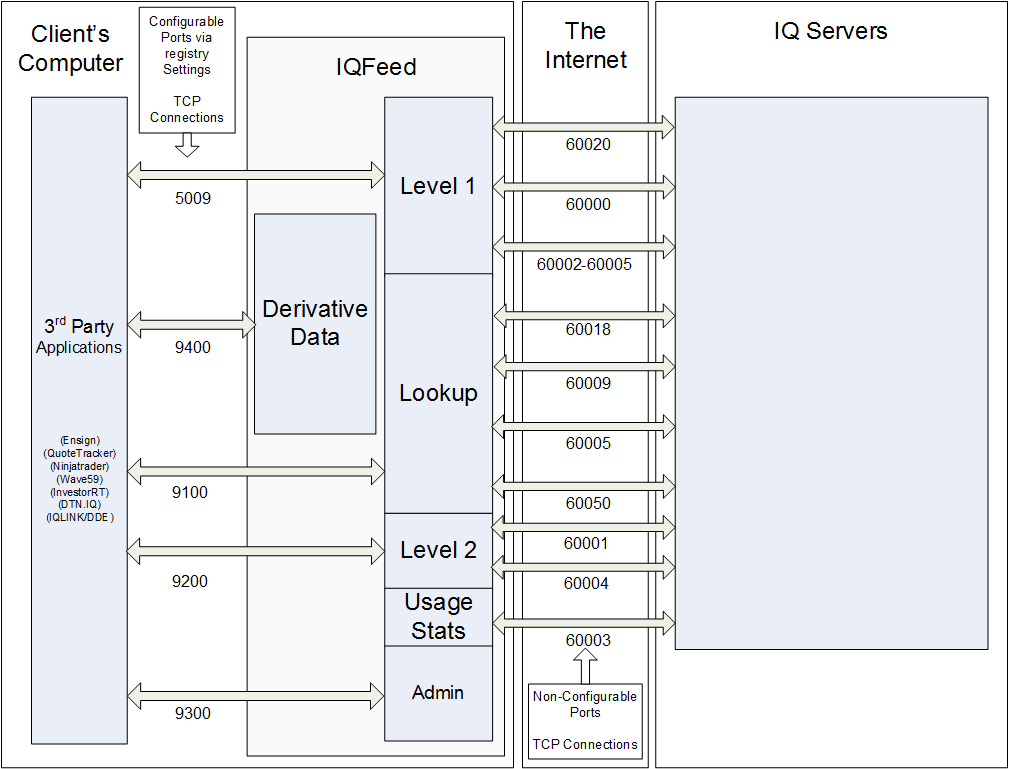
Task: Select the 60050 port number
Action: [588, 503]
